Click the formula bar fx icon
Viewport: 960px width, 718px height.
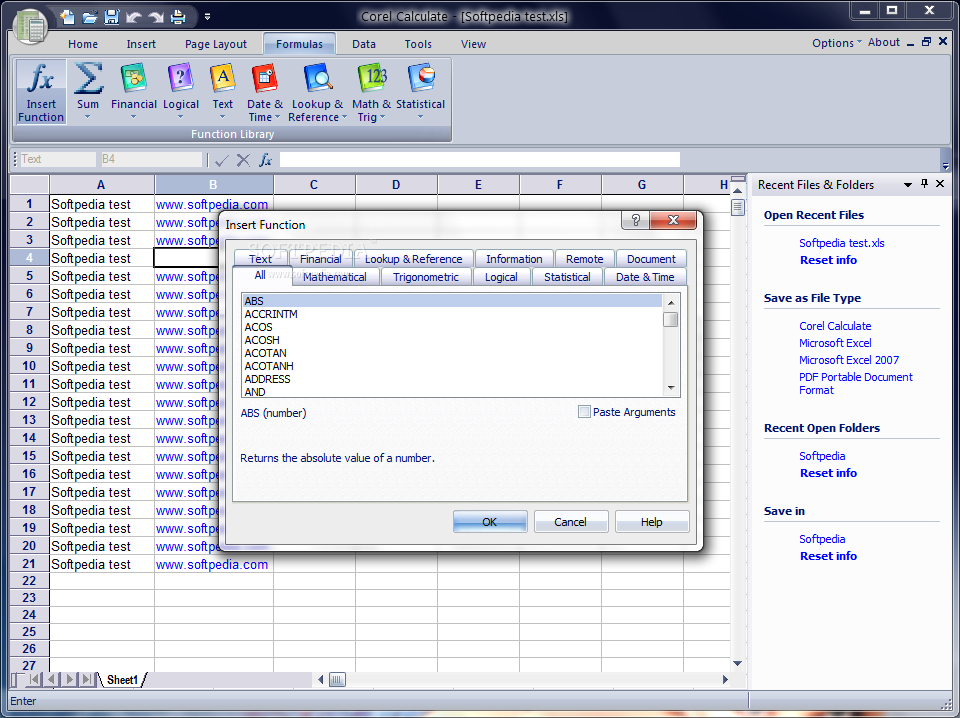pyautogui.click(x=265, y=160)
